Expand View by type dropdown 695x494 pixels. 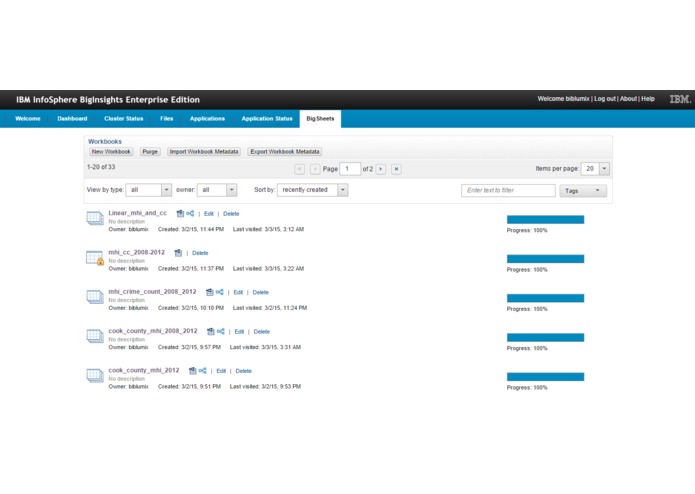[166, 190]
